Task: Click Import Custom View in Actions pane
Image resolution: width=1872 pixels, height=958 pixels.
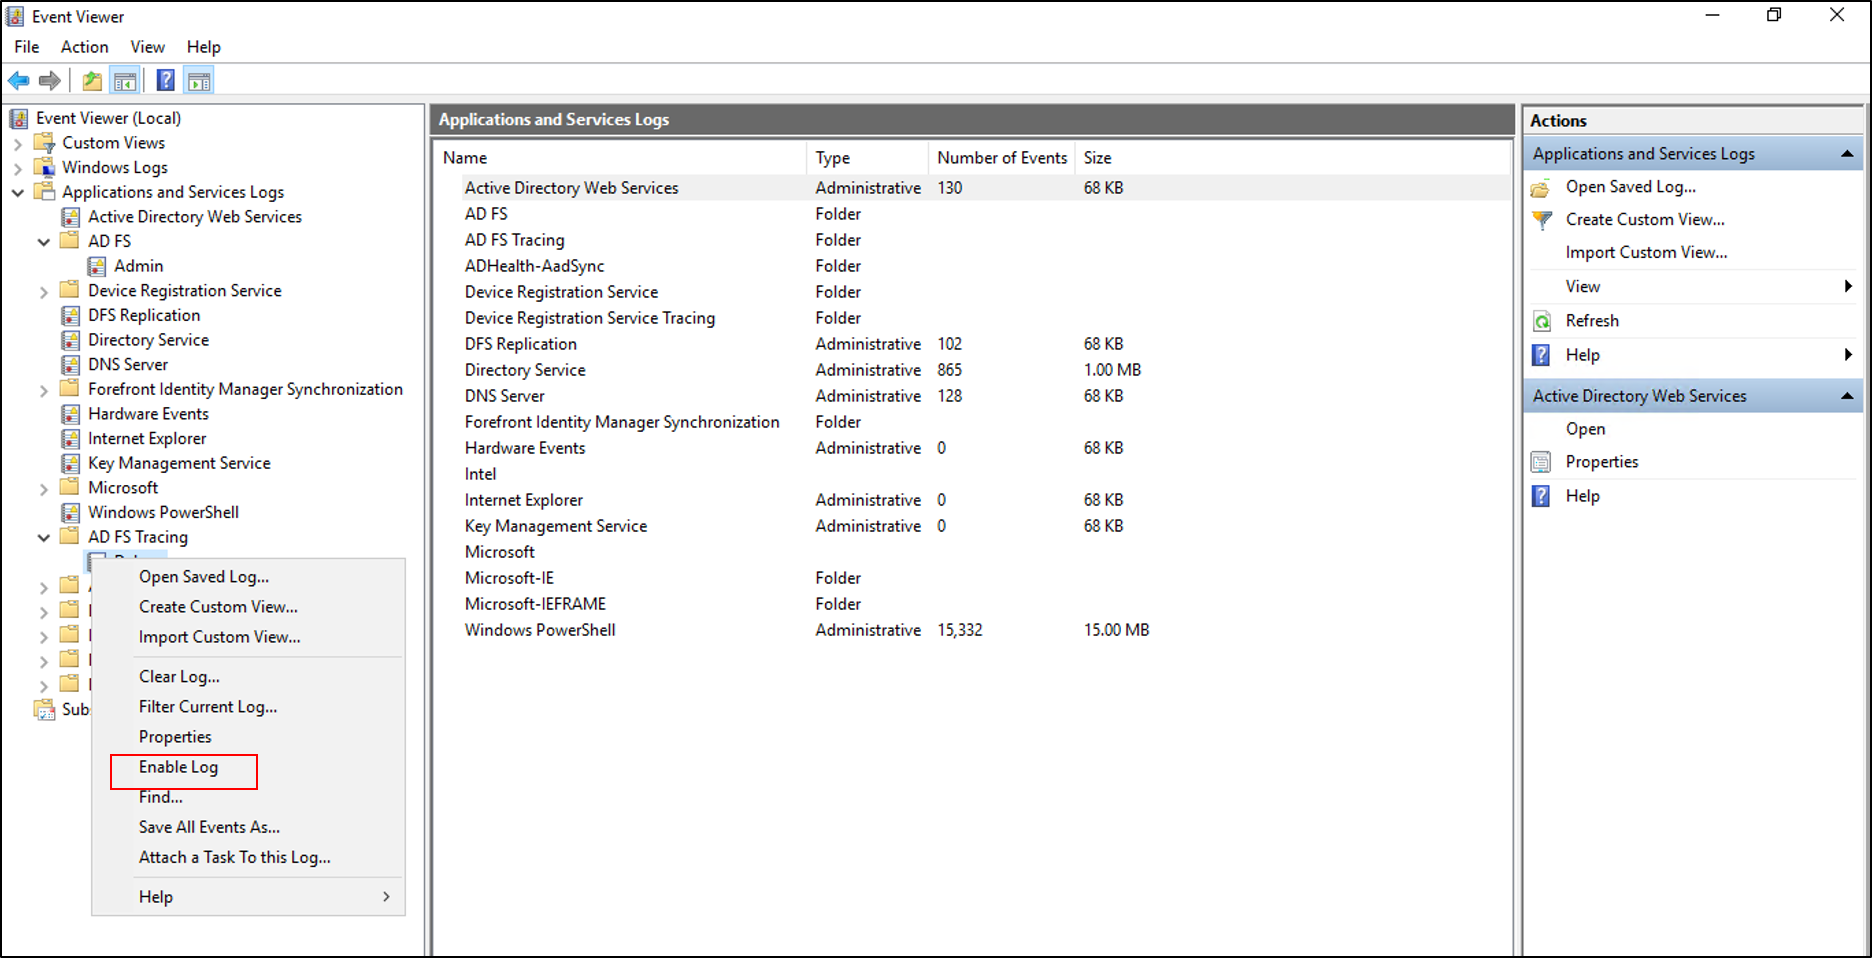Action: [x=1645, y=252]
